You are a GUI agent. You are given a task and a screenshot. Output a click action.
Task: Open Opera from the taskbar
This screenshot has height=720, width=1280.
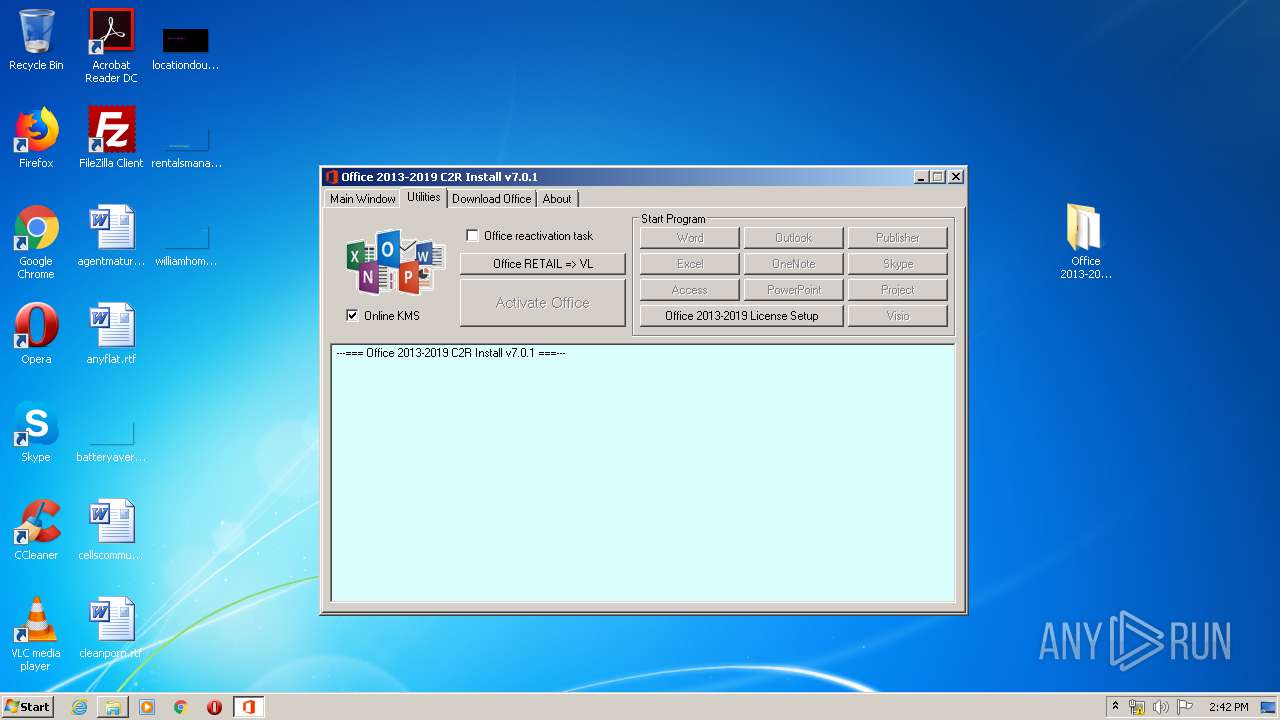pyautogui.click(x=214, y=707)
